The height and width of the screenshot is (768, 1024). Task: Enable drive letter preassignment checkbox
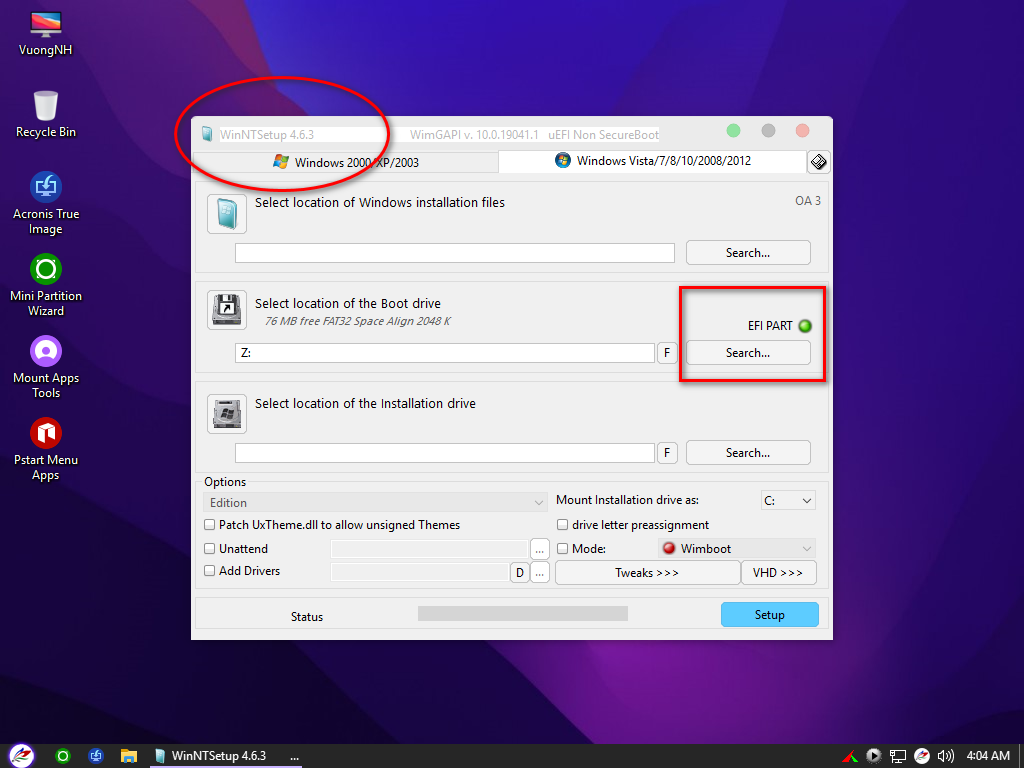(x=562, y=524)
